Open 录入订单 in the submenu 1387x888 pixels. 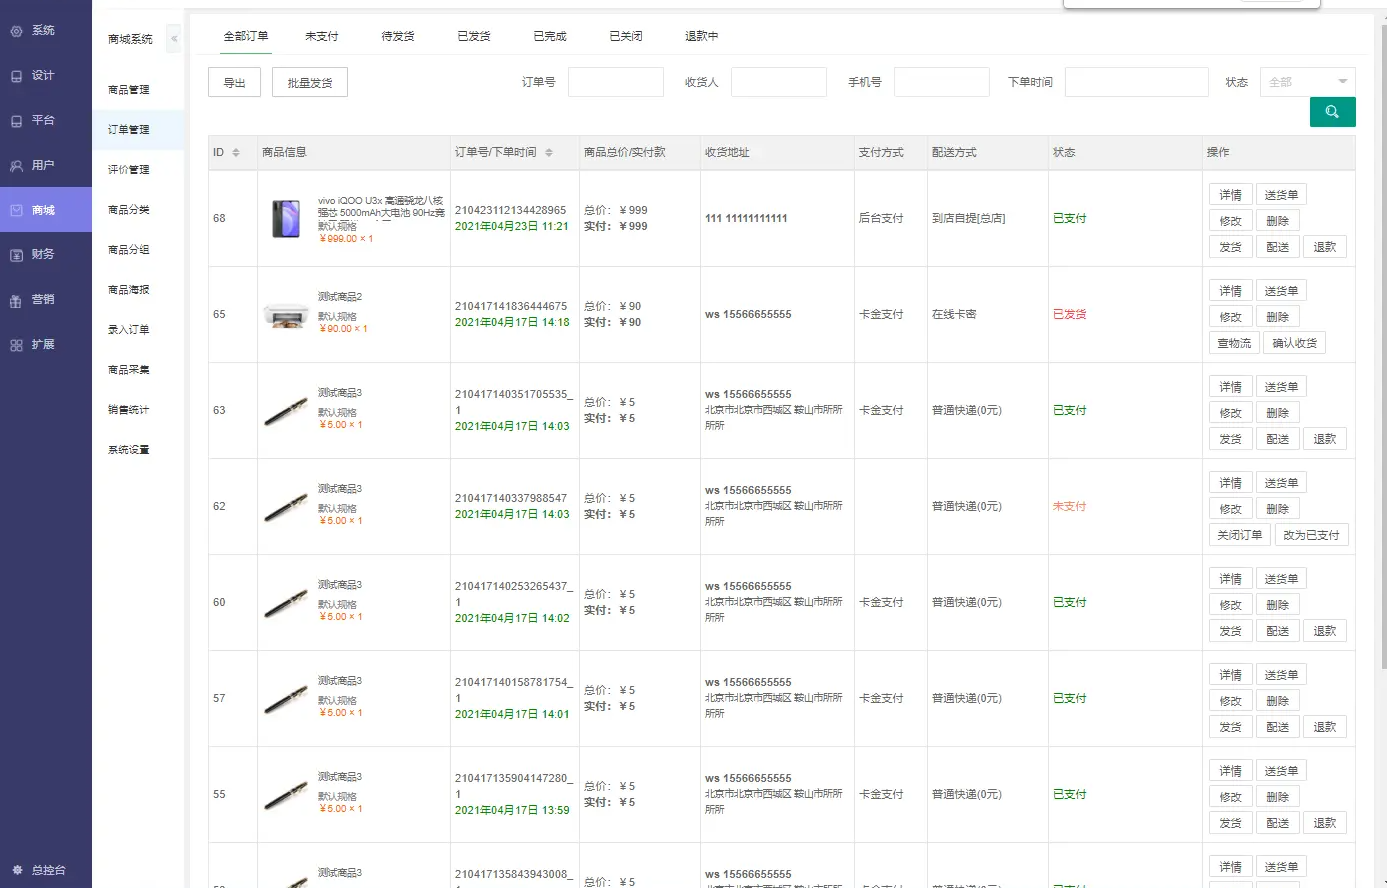(x=129, y=330)
